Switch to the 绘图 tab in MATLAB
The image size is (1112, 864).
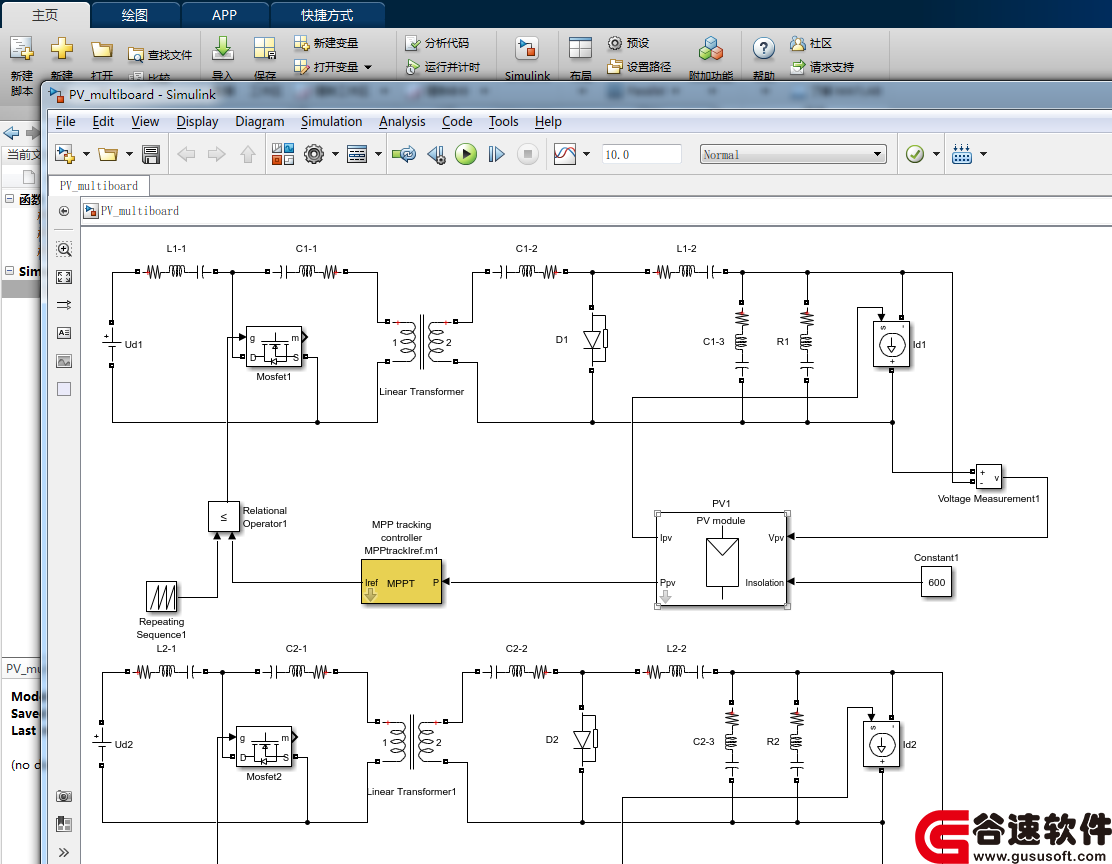(x=135, y=15)
